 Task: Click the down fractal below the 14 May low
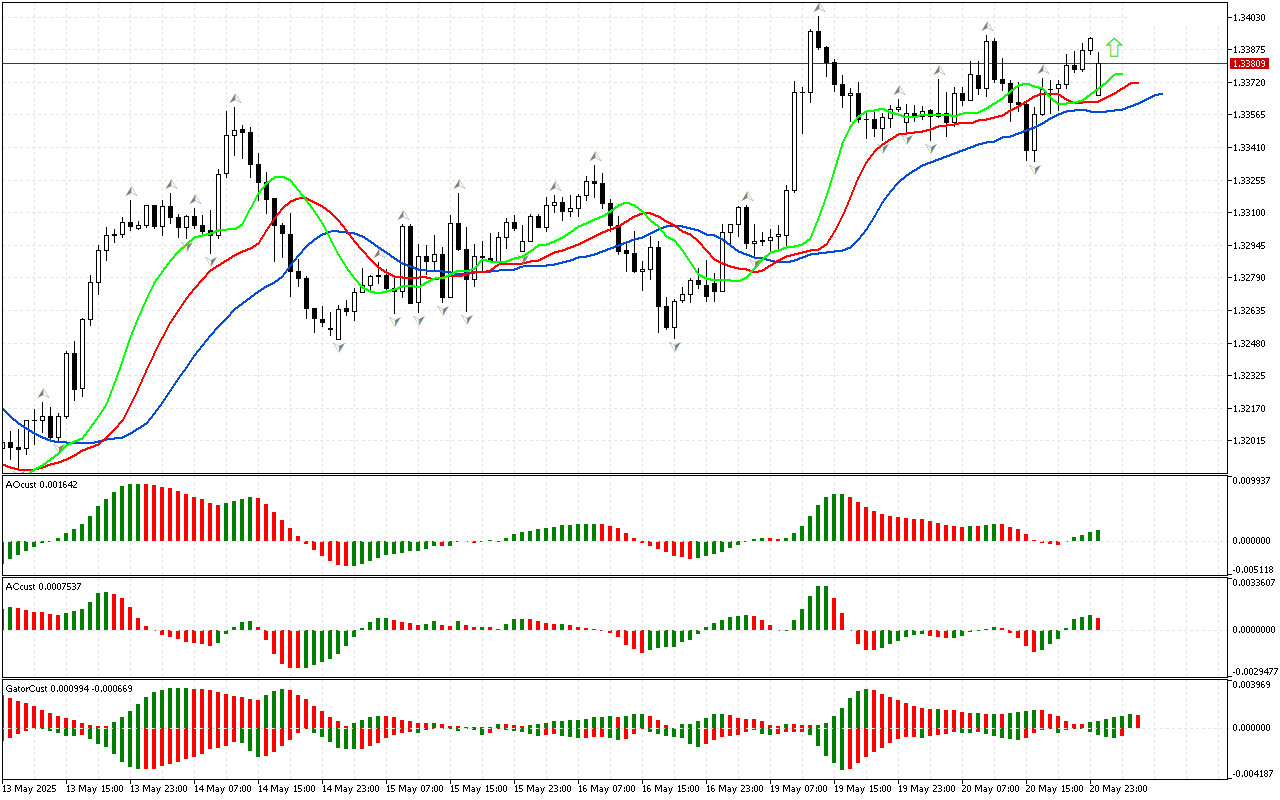pos(339,347)
